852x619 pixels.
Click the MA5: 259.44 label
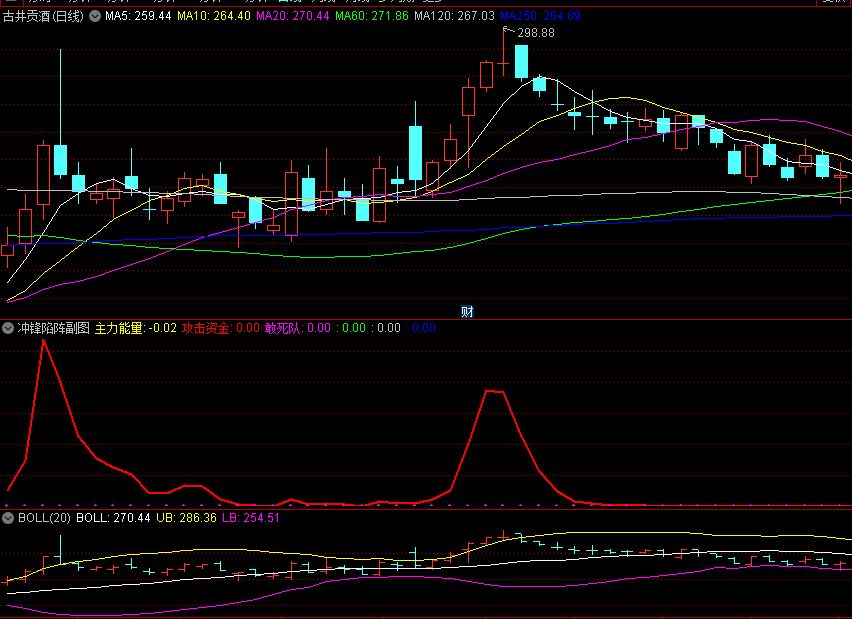tap(138, 16)
